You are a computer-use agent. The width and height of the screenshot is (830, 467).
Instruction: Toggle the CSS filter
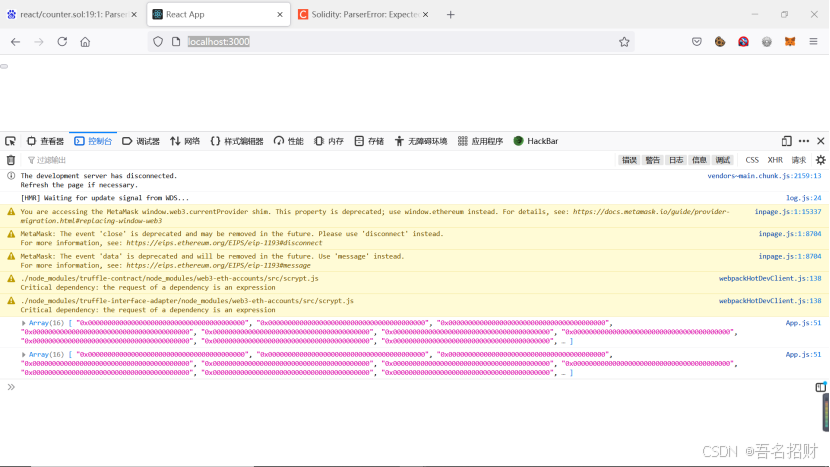click(x=752, y=160)
